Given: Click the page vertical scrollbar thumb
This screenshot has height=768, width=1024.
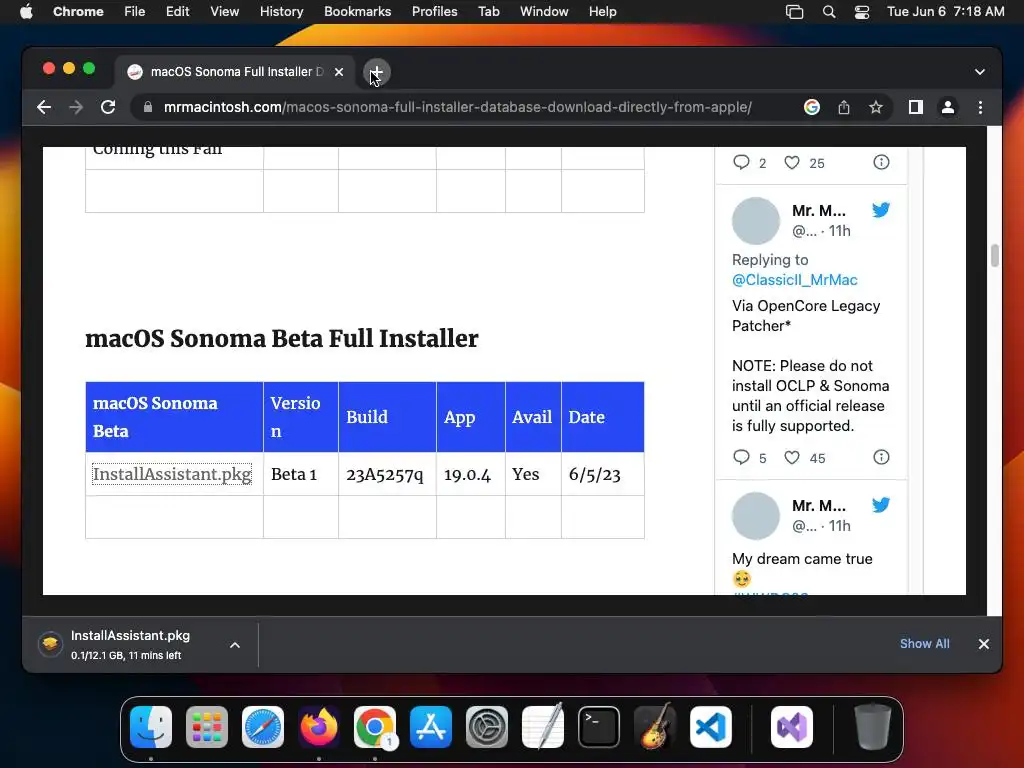Looking at the screenshot, I should pyautogui.click(x=995, y=255).
